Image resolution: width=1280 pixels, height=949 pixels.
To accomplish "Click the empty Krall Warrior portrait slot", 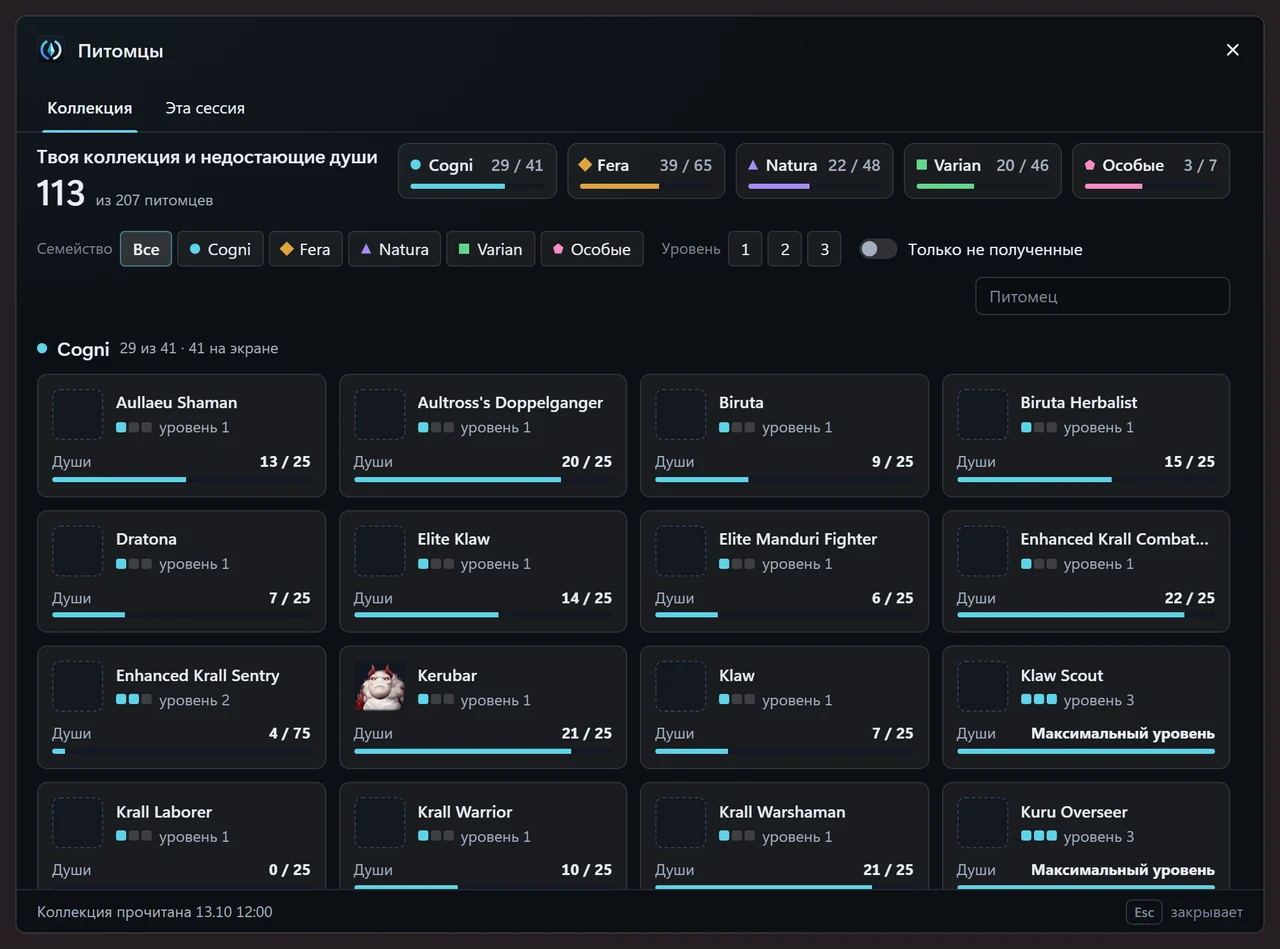I will coord(380,823).
